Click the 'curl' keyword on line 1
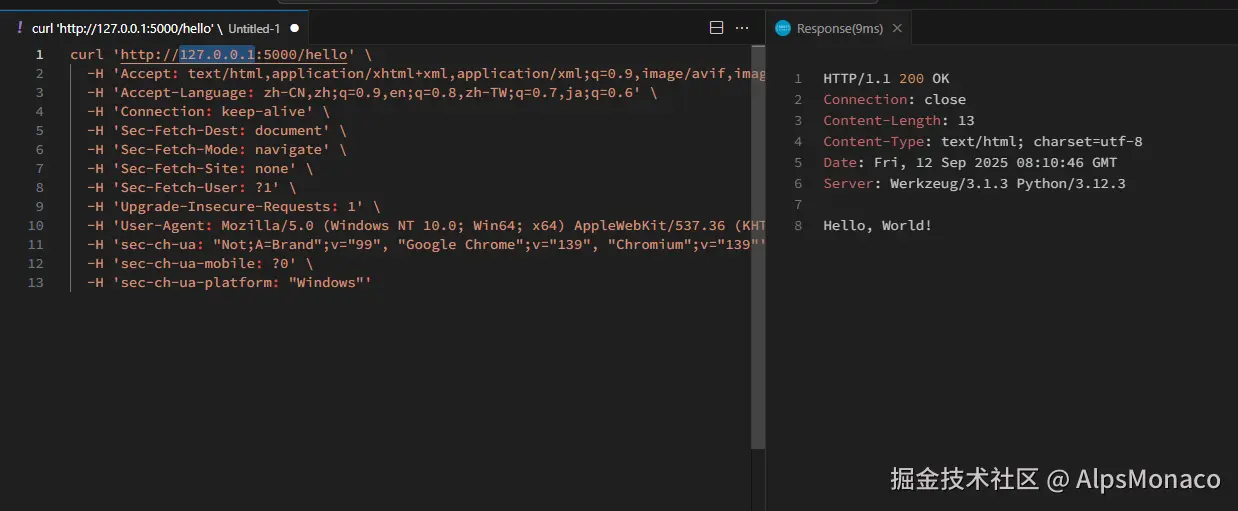1238x511 pixels. 87,54
